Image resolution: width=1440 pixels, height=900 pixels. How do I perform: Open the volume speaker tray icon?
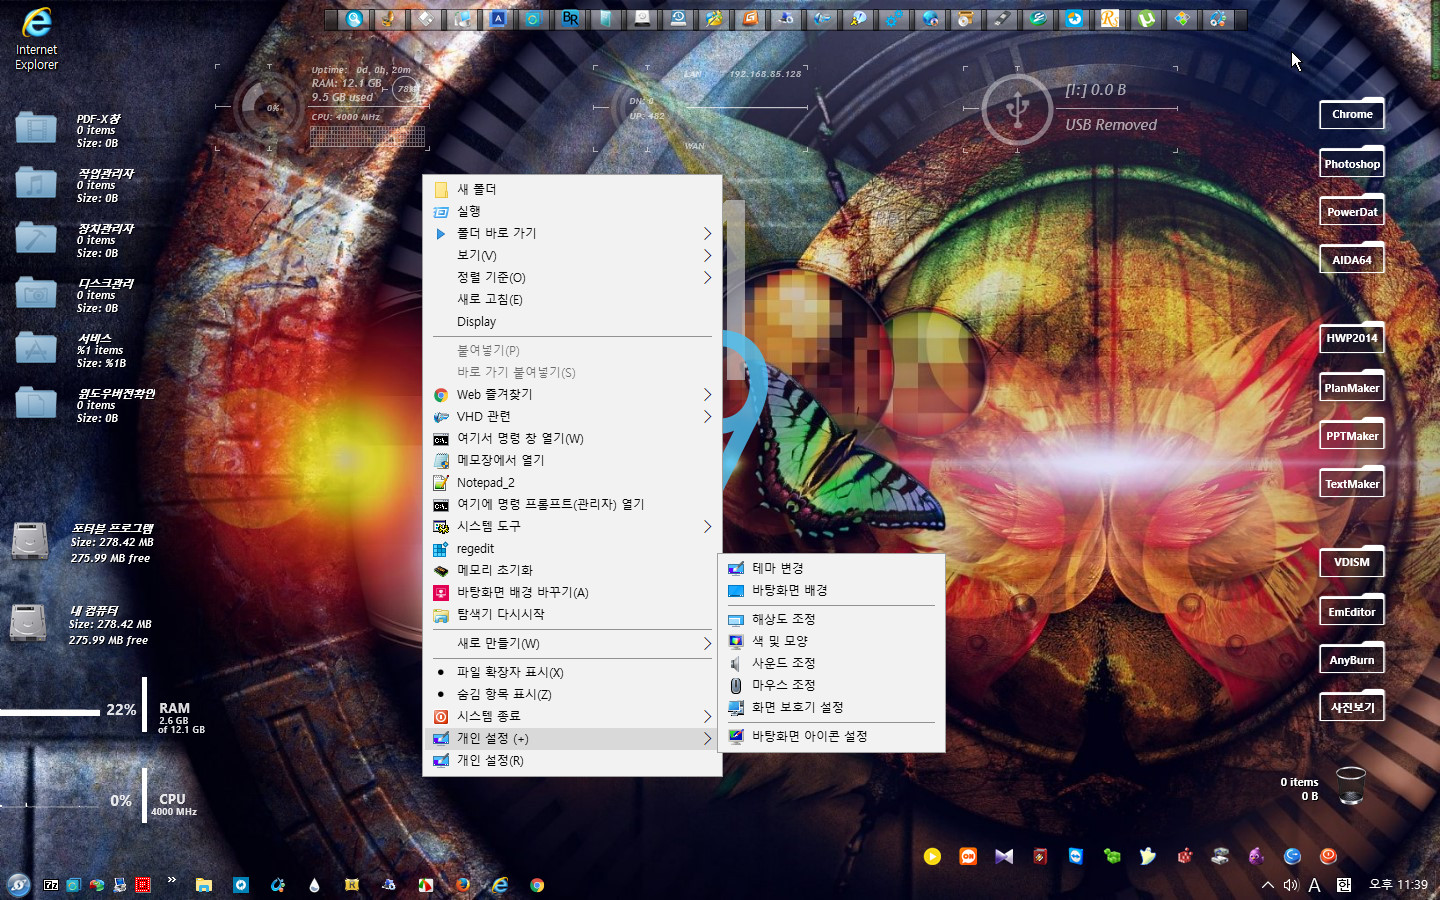tap(1291, 885)
